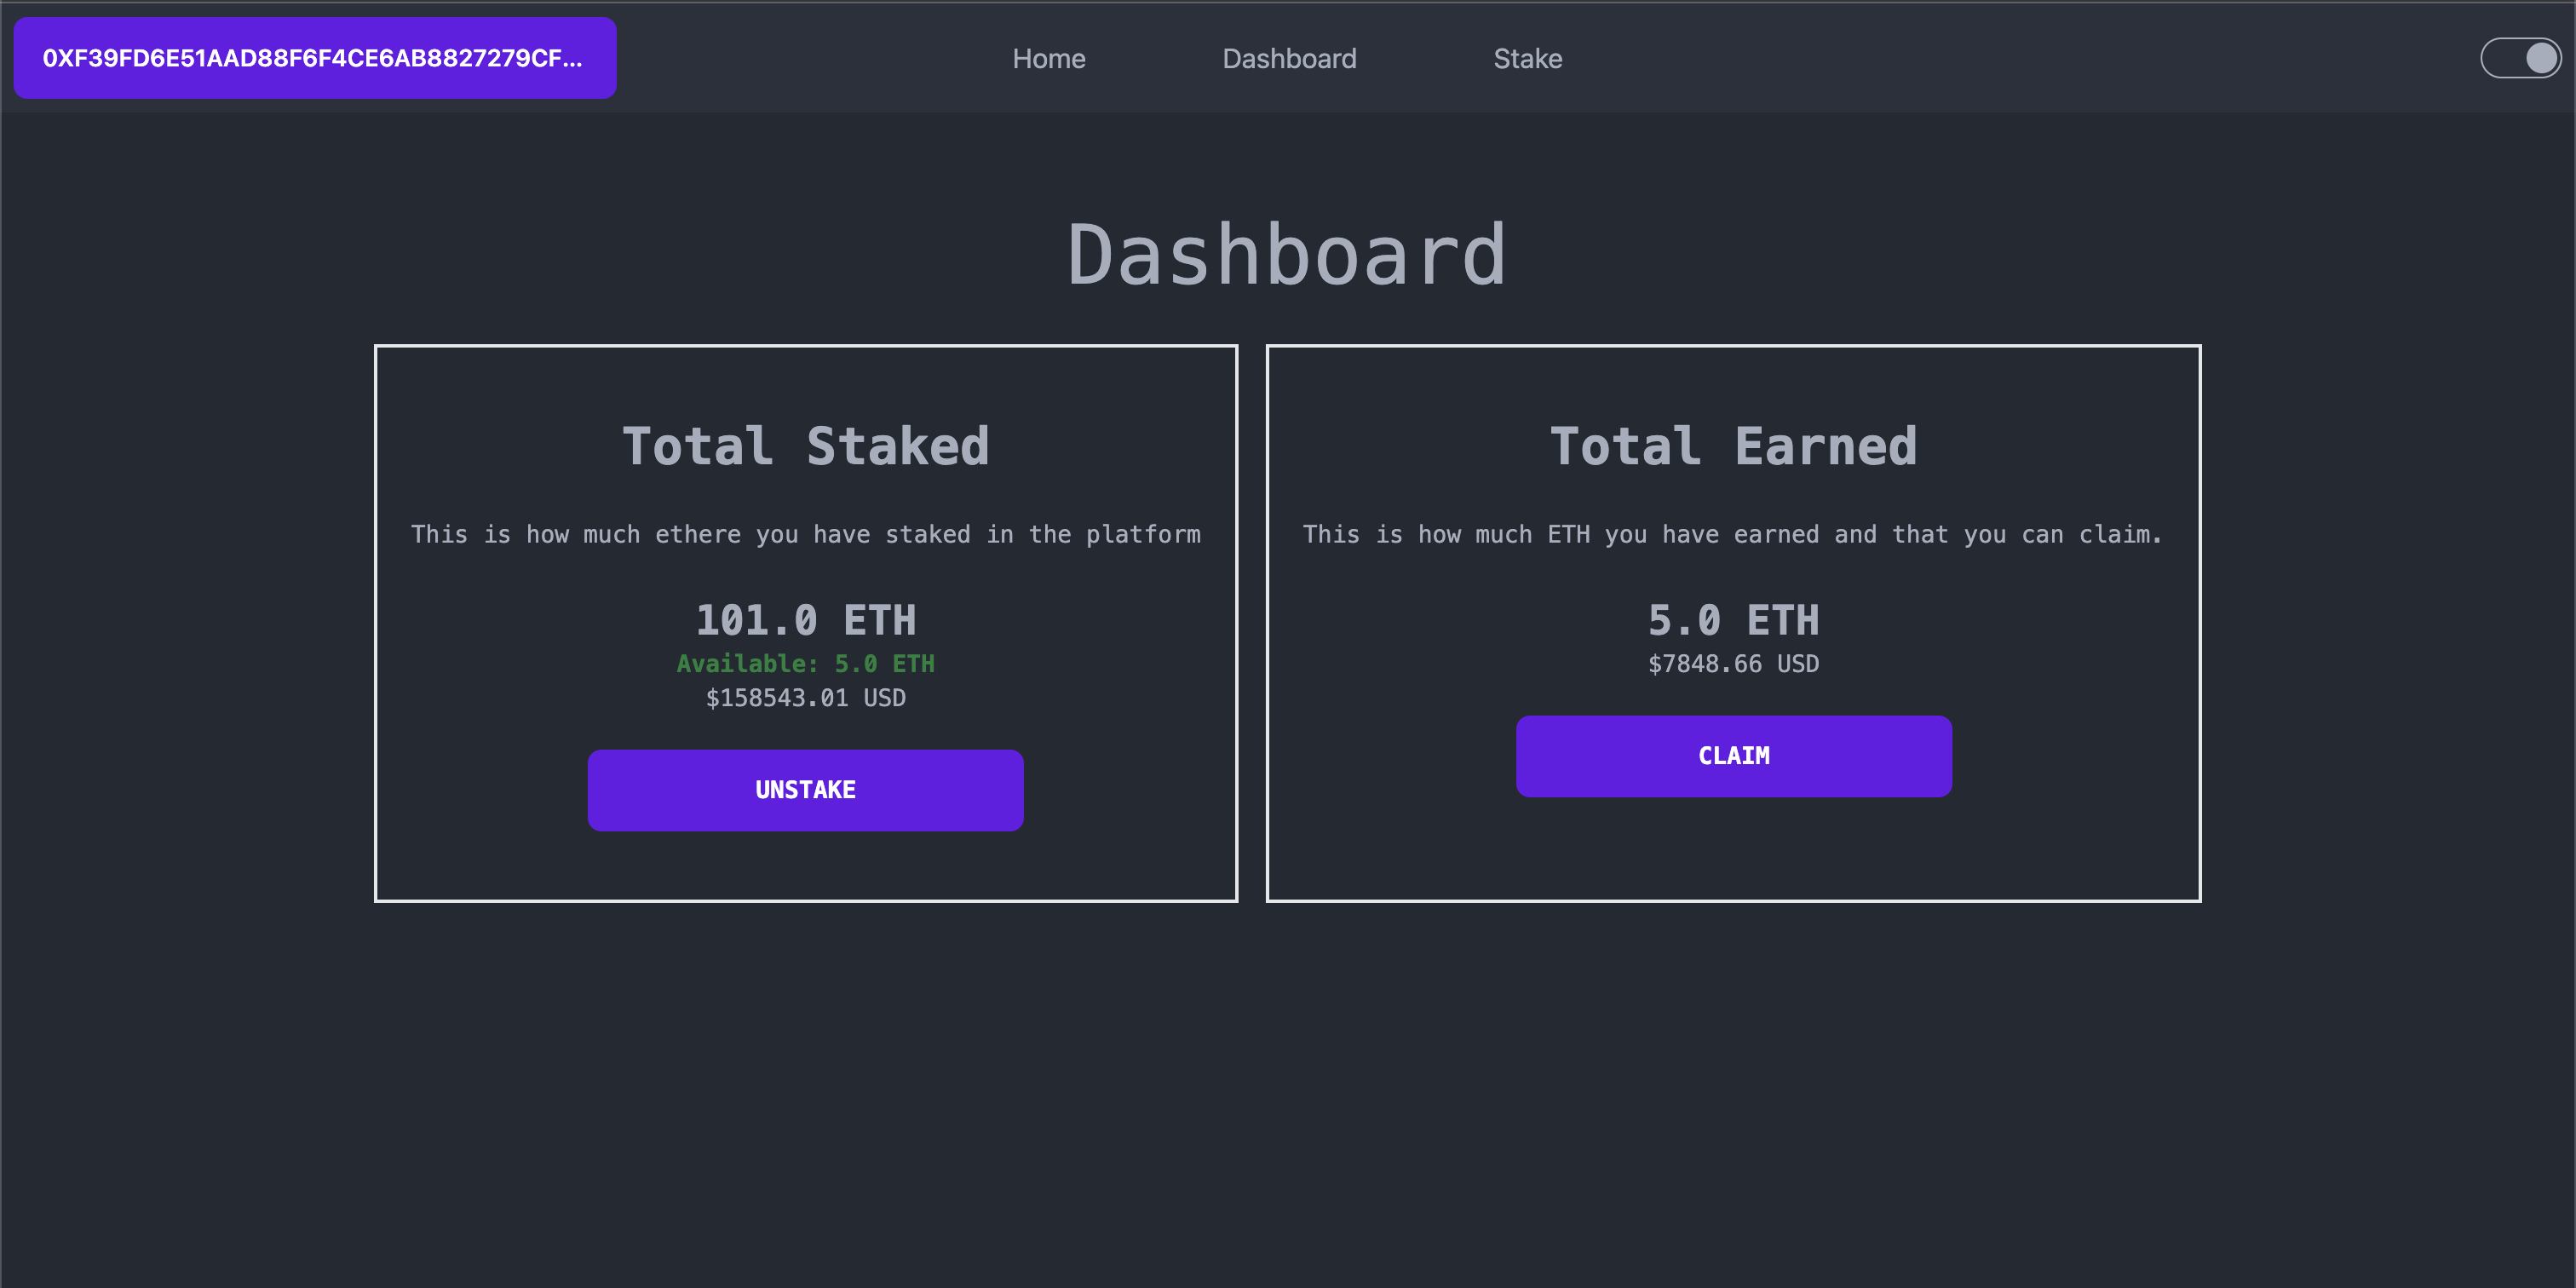Viewport: 2576px width, 1288px height.
Task: Click the earned ETH claim description text
Action: tap(1732, 535)
